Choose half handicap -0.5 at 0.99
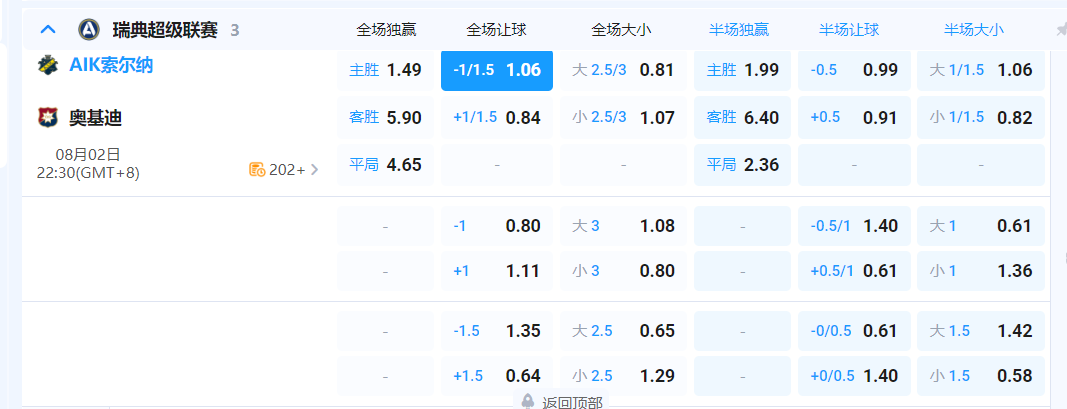Viewport: 1067px width, 409px height. click(x=854, y=70)
